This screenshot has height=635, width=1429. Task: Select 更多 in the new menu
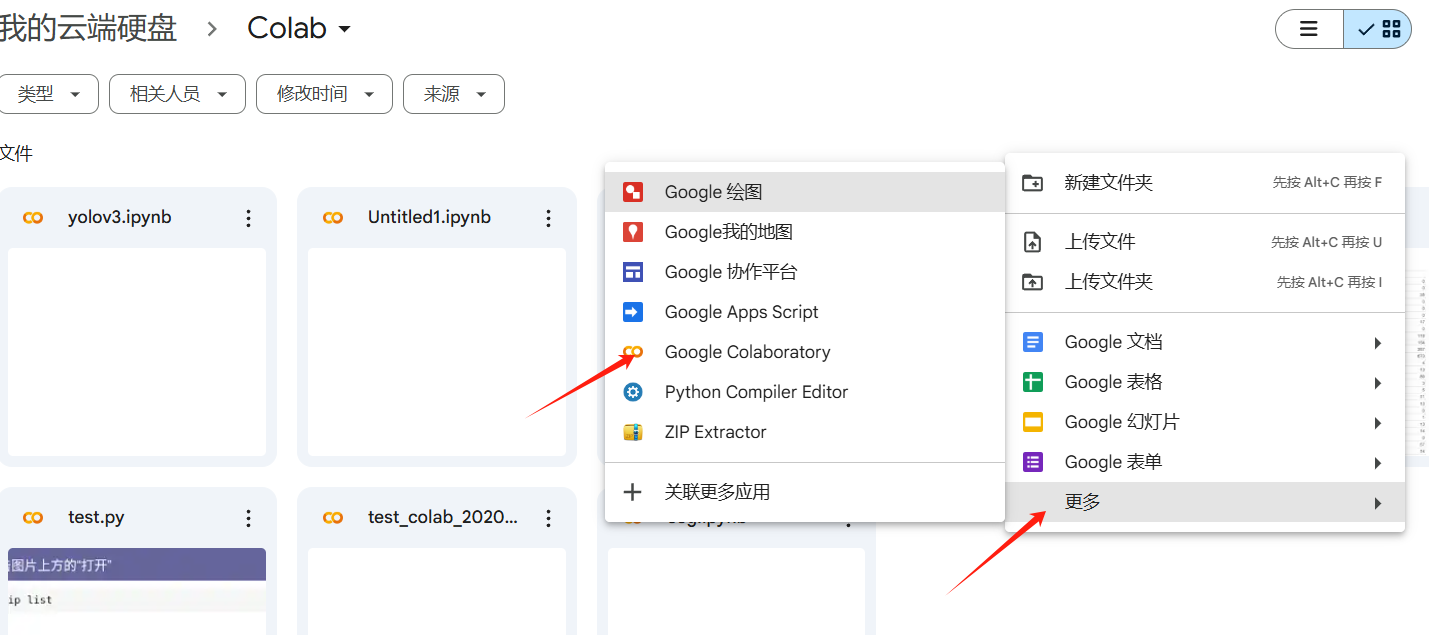coord(1205,502)
